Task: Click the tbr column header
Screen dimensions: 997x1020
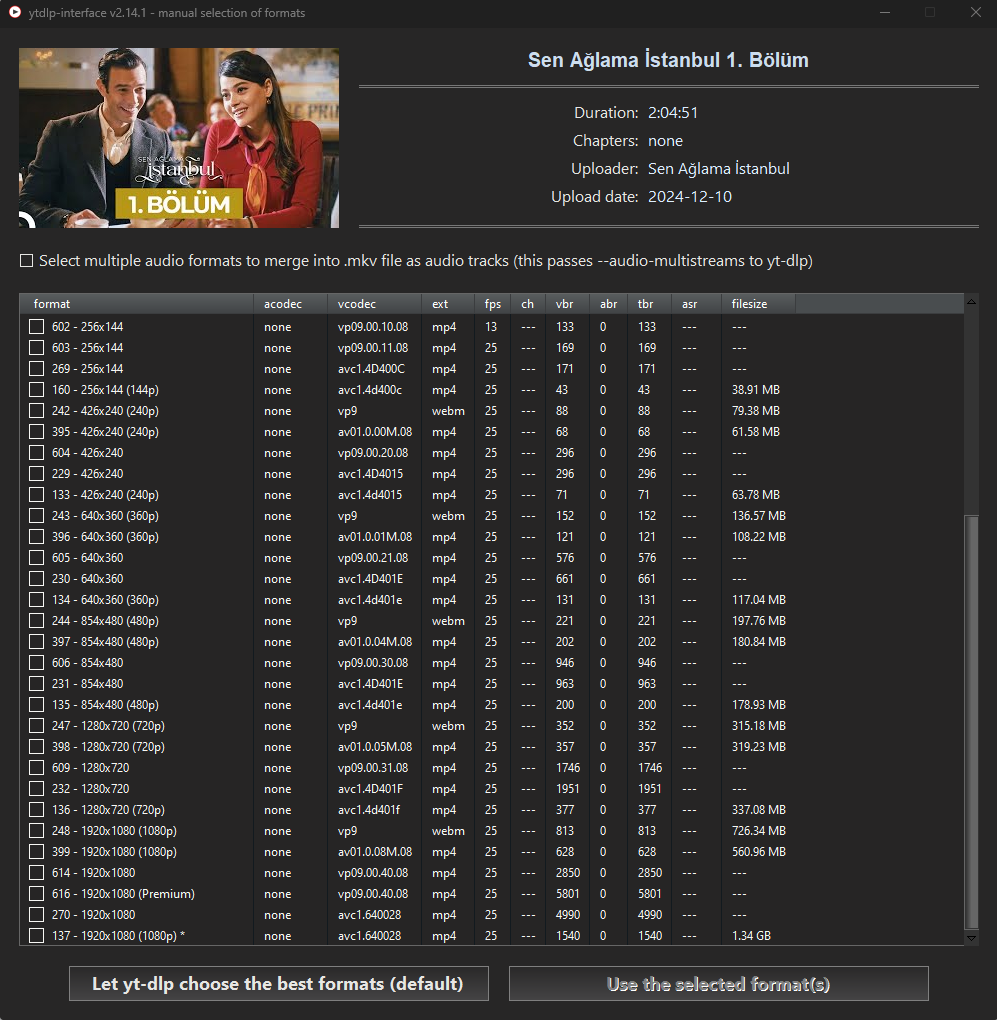Action: coord(649,304)
